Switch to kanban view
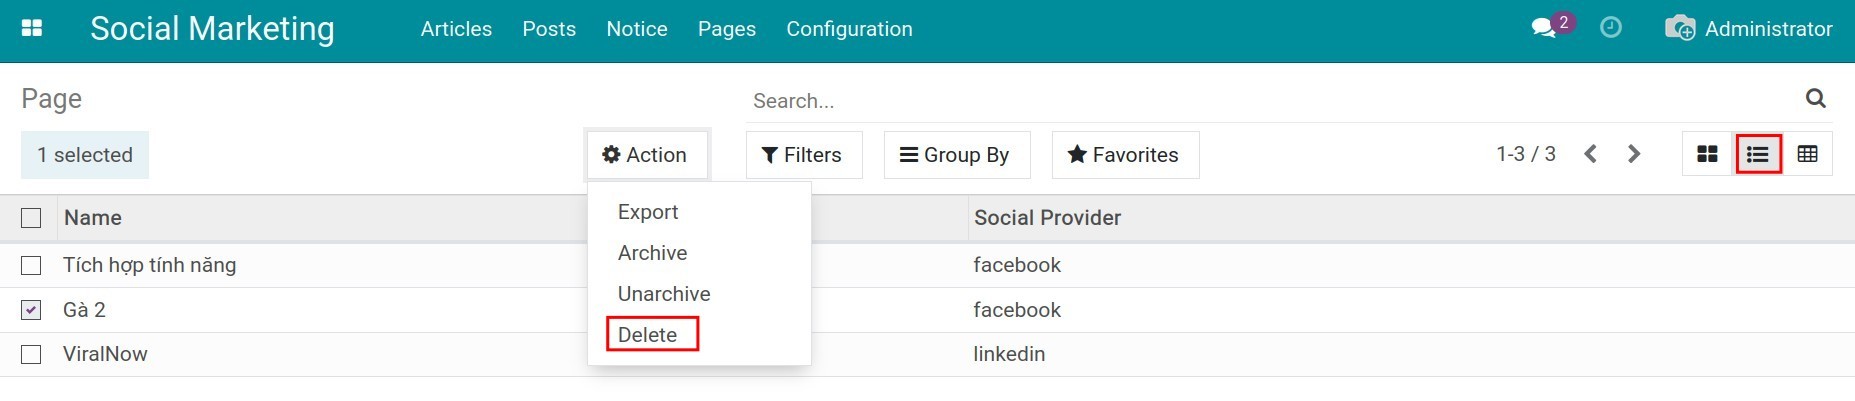 tap(1707, 154)
